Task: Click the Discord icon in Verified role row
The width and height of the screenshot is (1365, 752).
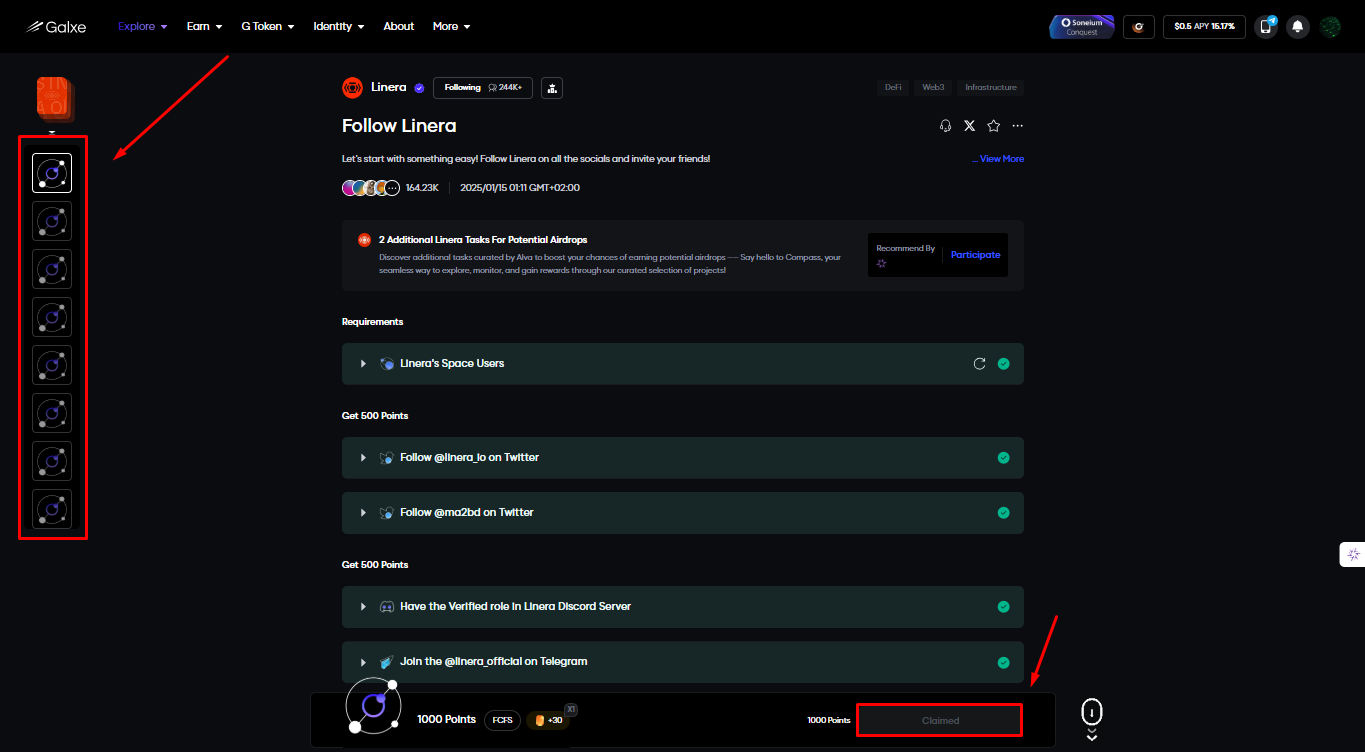Action: (x=387, y=607)
